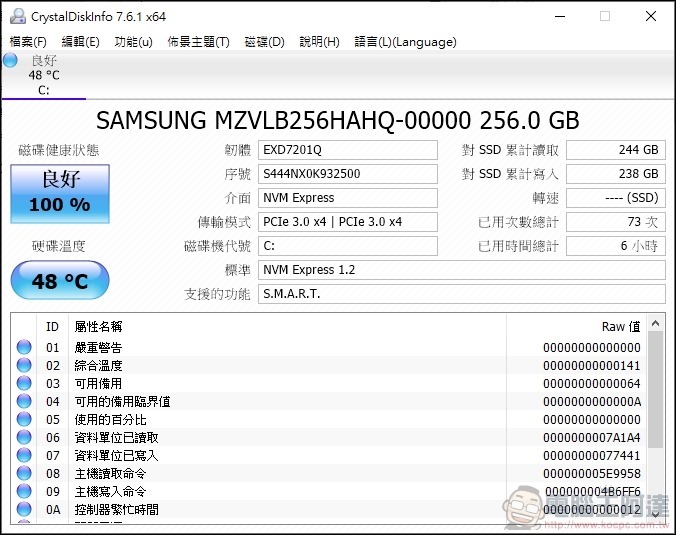
Task: Select the 控制器繁忙時間 attribute row
Action: [329, 509]
